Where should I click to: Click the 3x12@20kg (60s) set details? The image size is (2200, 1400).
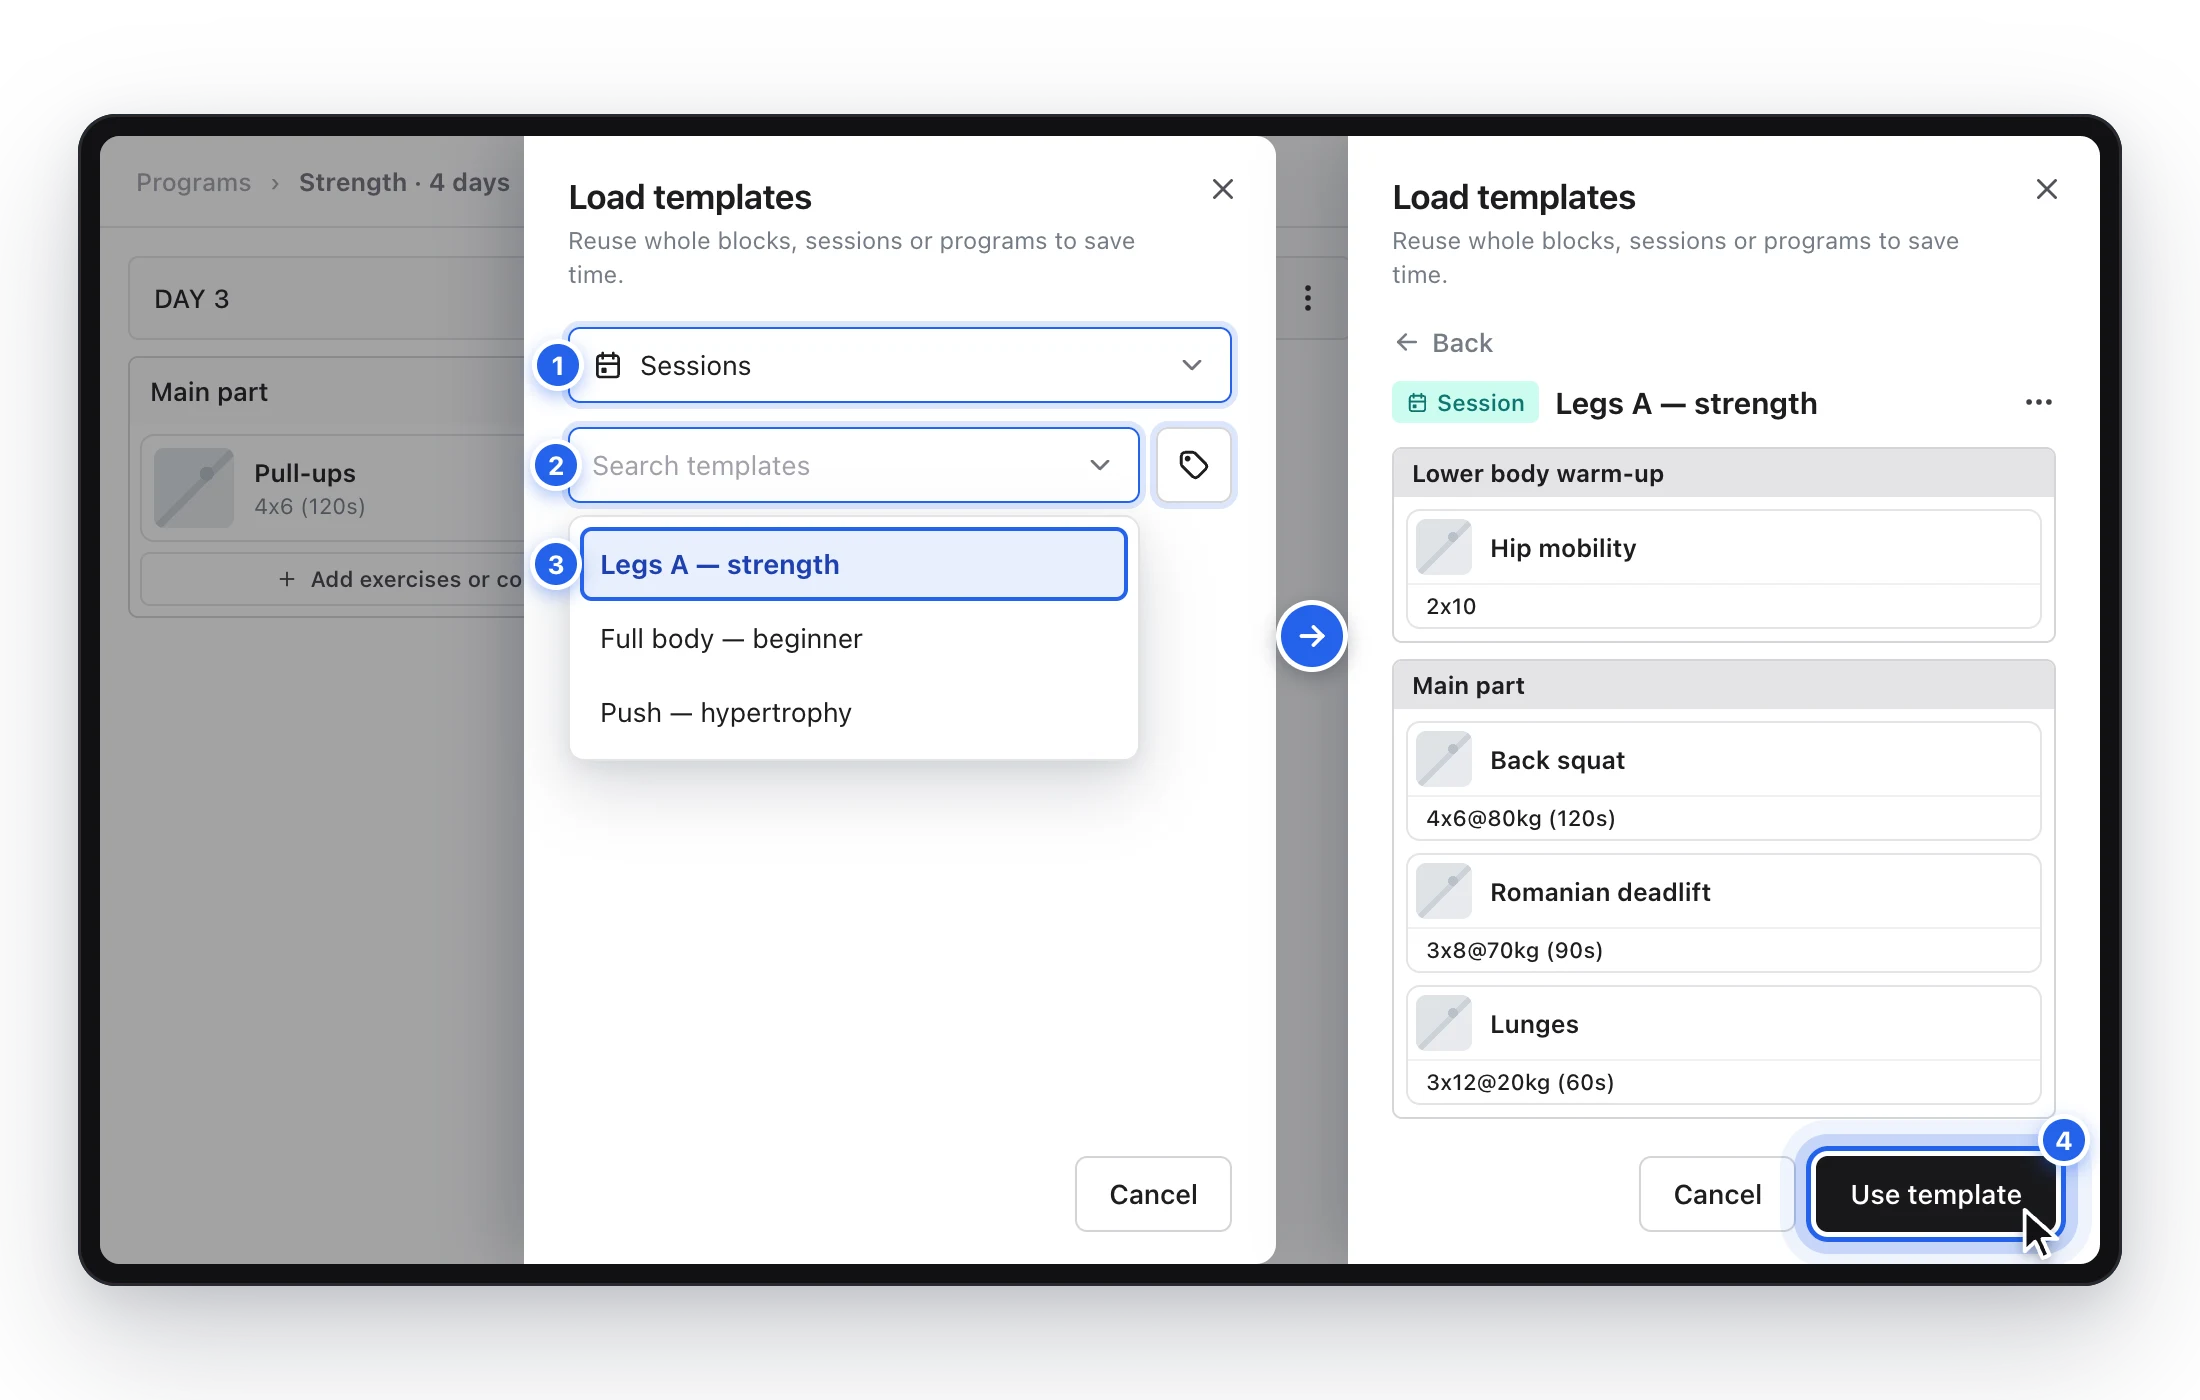click(1520, 1082)
